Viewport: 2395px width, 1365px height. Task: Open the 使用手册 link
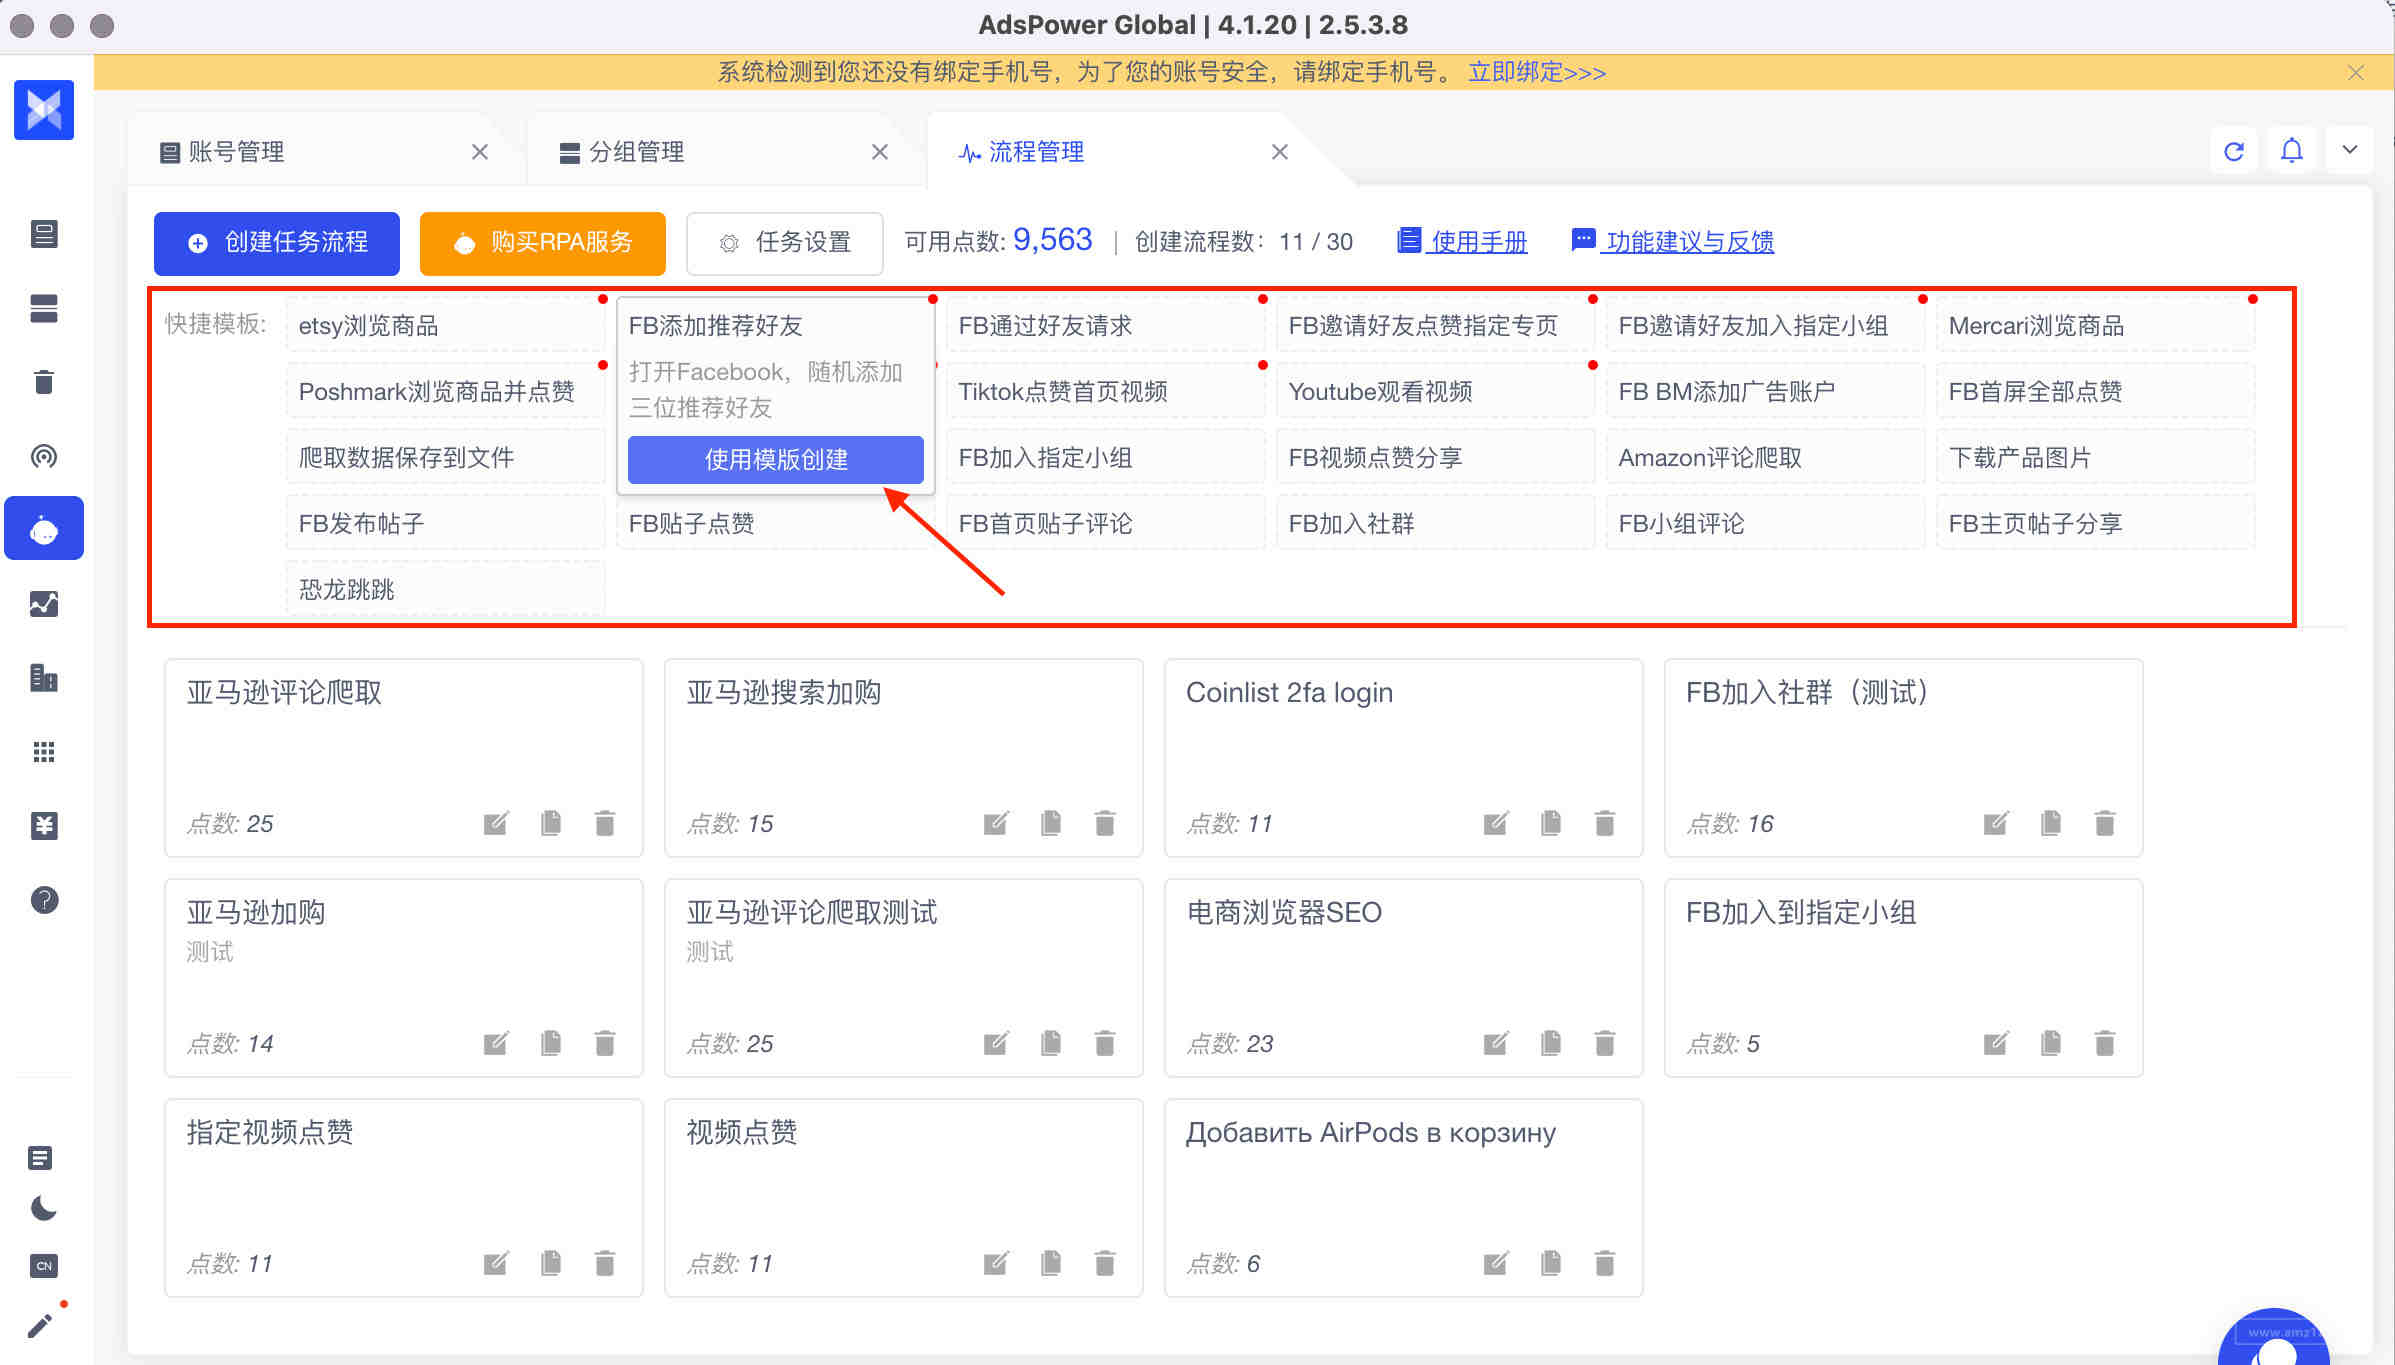1463,242
